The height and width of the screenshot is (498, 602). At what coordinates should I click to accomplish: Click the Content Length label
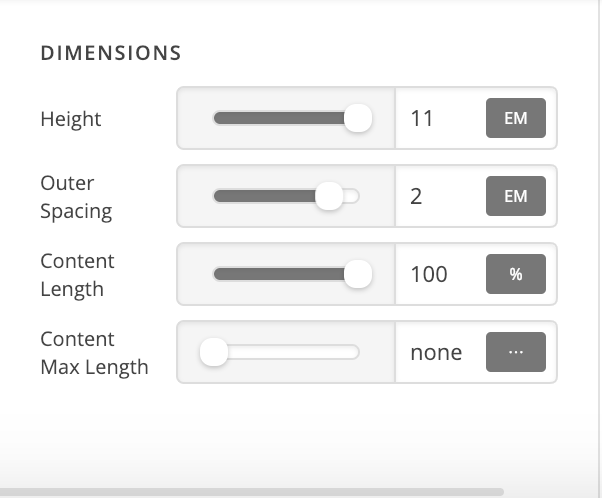point(77,274)
